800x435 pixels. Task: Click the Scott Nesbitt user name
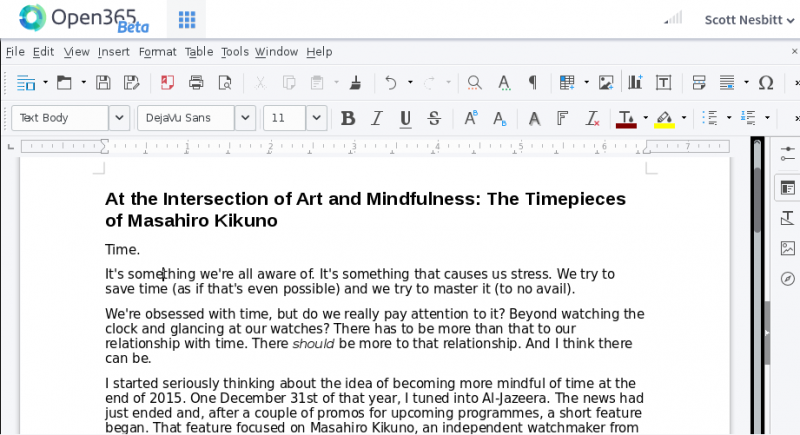tap(747, 19)
